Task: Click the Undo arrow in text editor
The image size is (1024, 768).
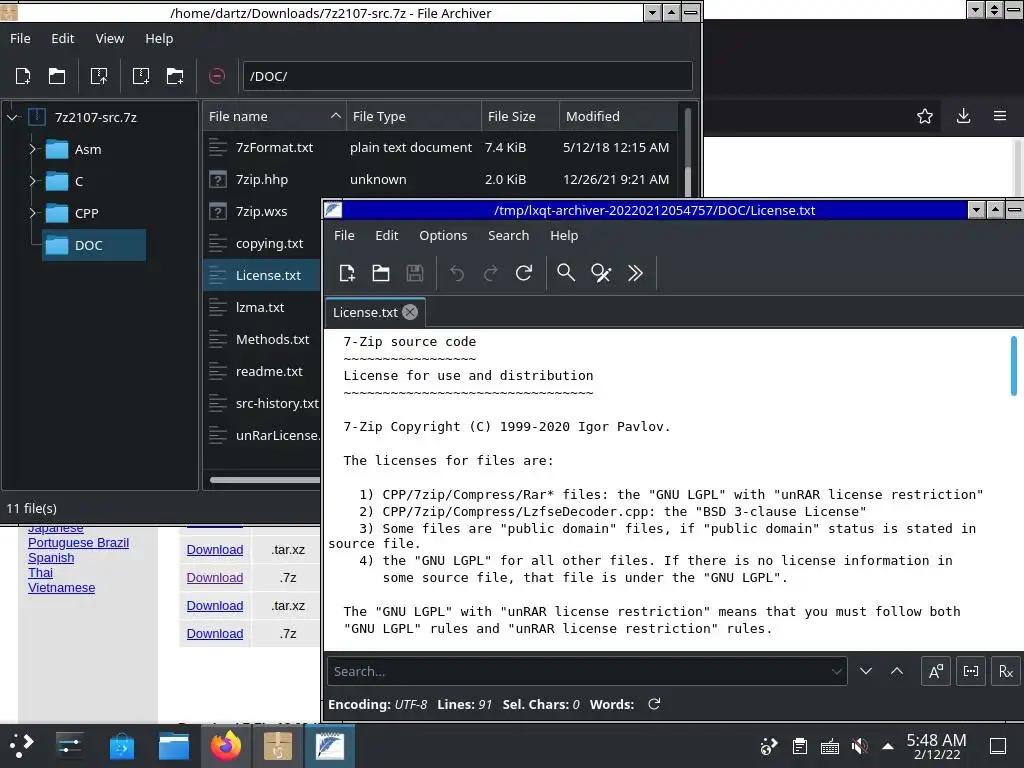Action: (x=457, y=273)
